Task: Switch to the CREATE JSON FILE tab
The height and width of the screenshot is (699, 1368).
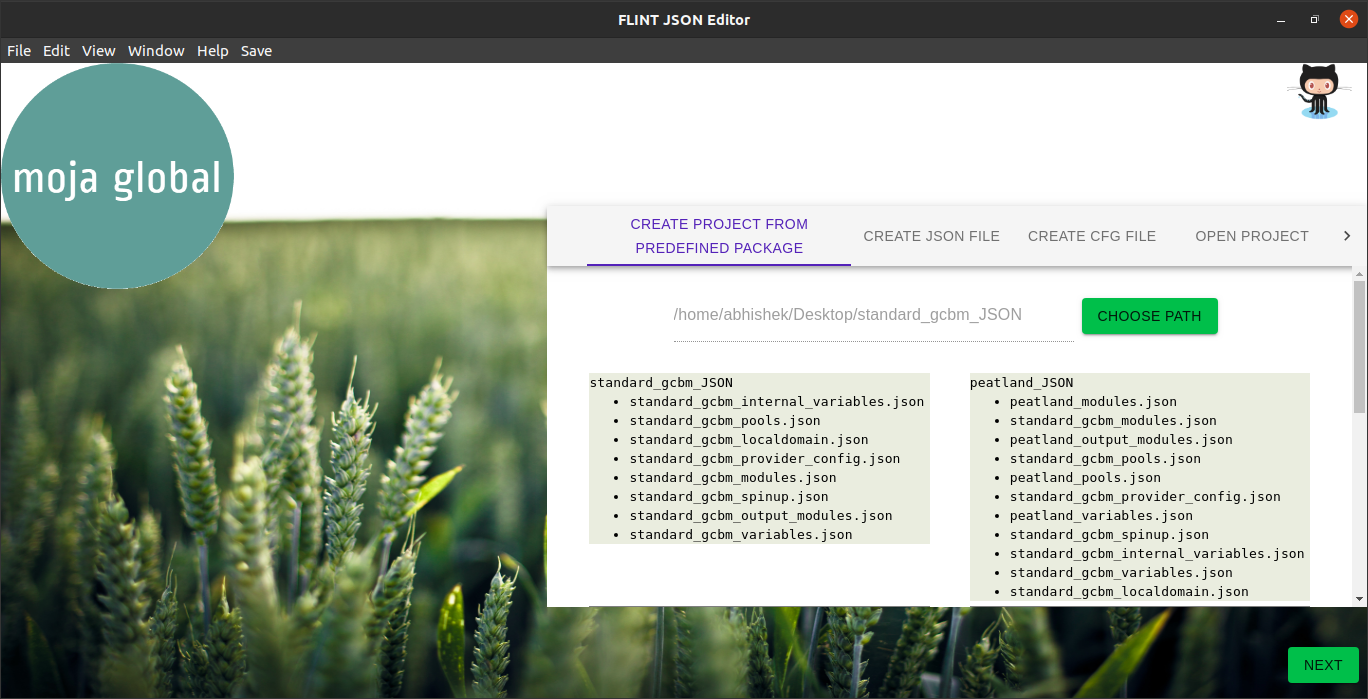Action: pos(931,236)
